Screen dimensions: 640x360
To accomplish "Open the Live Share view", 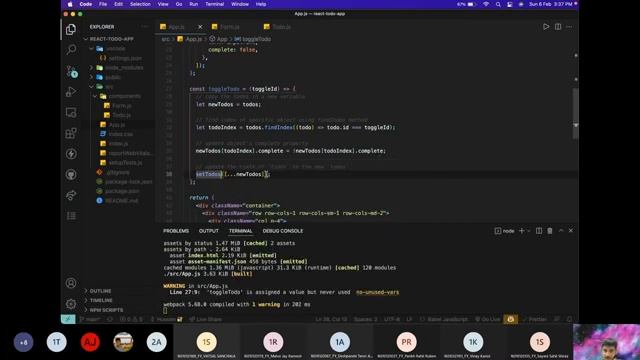I will pyautogui.click(x=71, y=196).
